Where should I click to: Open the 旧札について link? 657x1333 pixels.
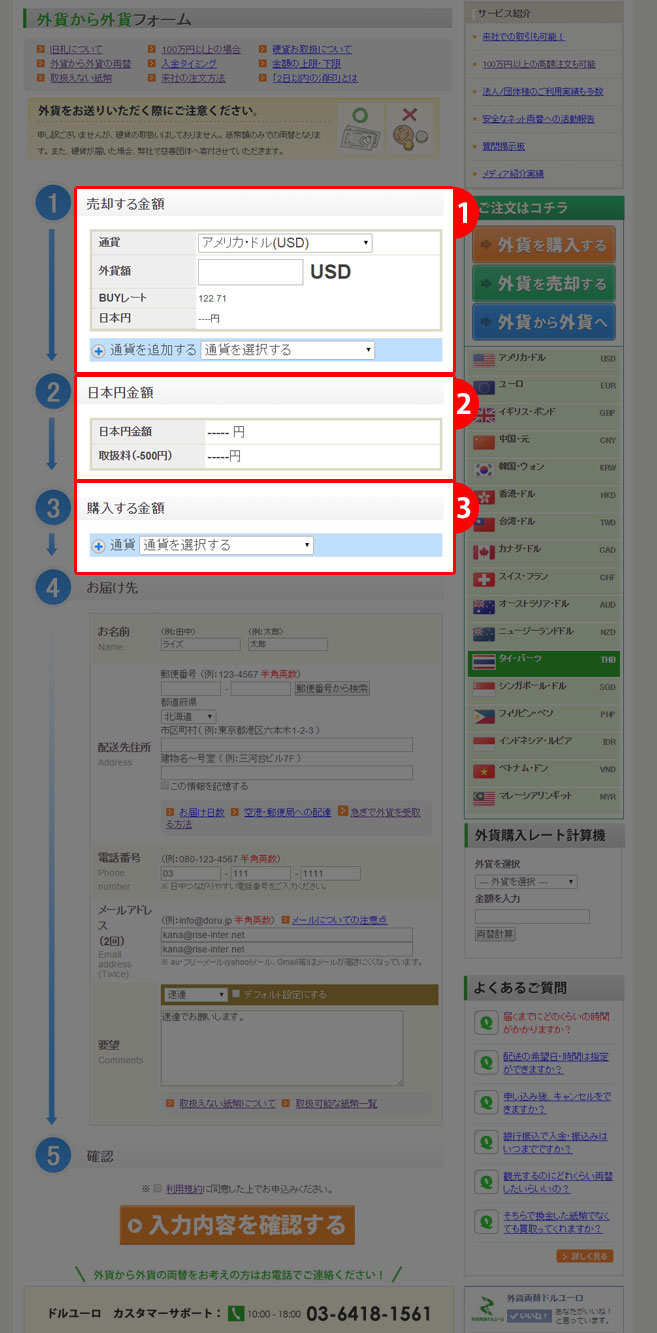76,49
